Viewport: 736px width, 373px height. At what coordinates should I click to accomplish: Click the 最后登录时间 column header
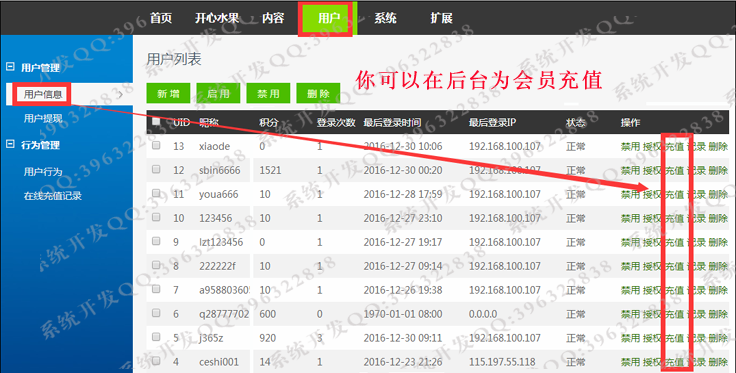(392, 122)
